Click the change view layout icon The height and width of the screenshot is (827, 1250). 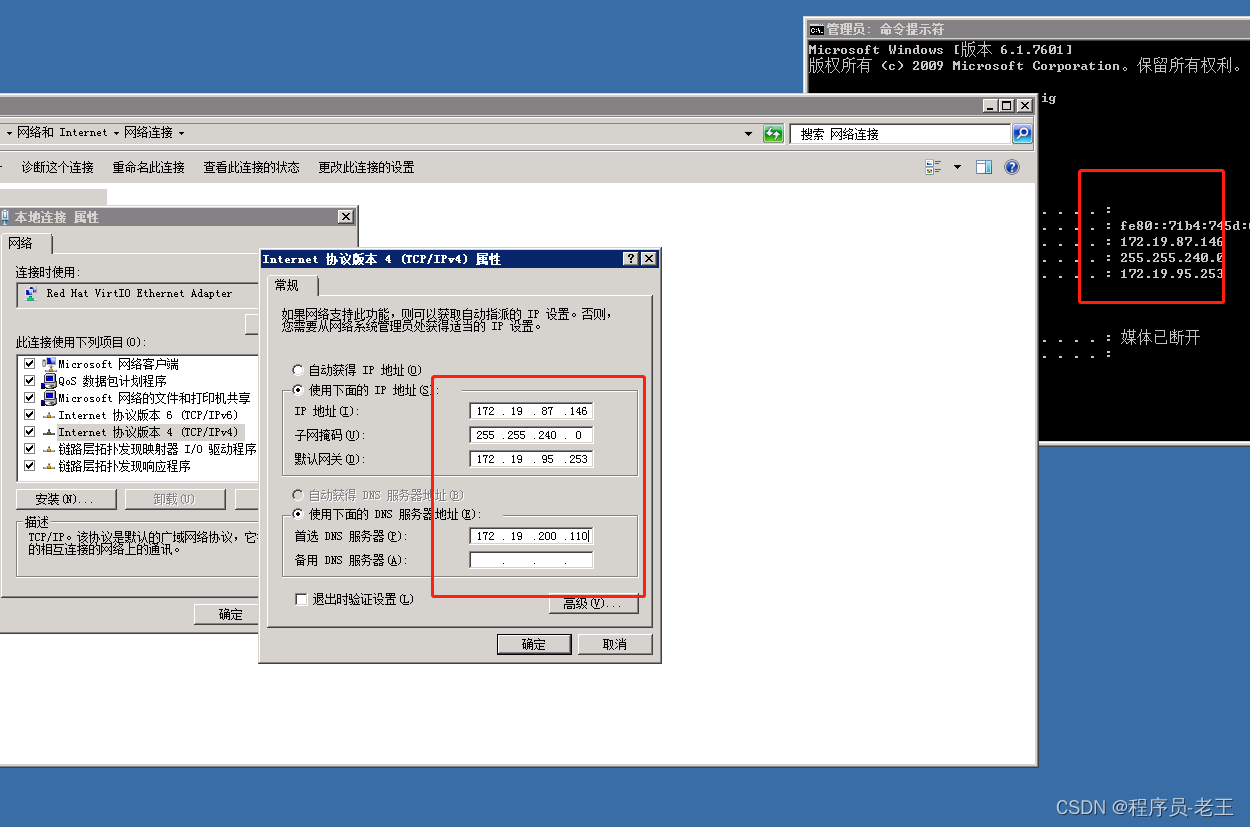click(x=933, y=168)
